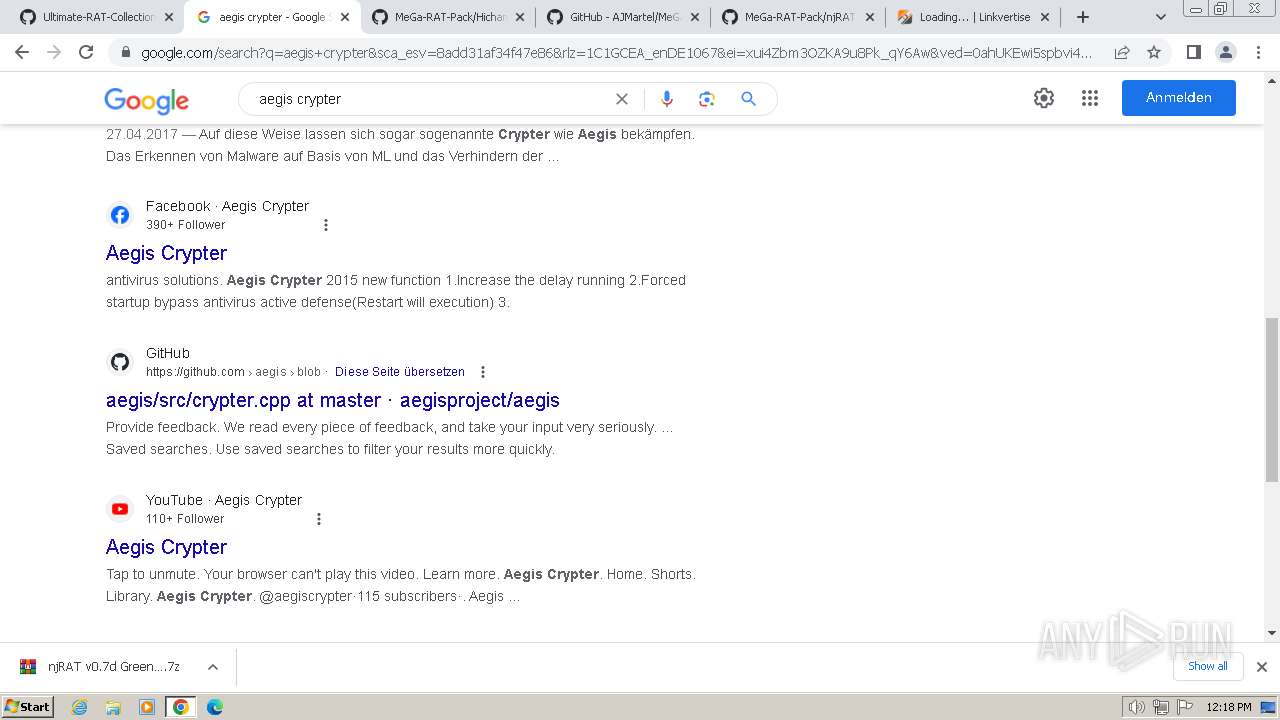Start voice search with microphone

[x=667, y=99]
